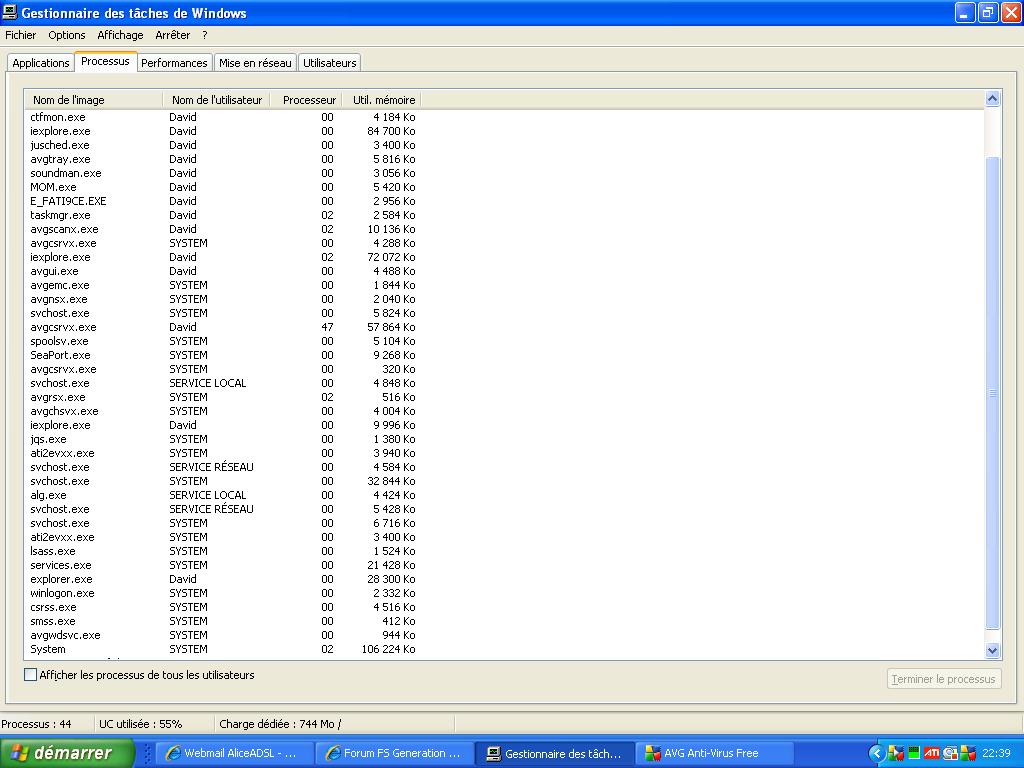
Task: Open the Affichage menu
Action: (120, 35)
